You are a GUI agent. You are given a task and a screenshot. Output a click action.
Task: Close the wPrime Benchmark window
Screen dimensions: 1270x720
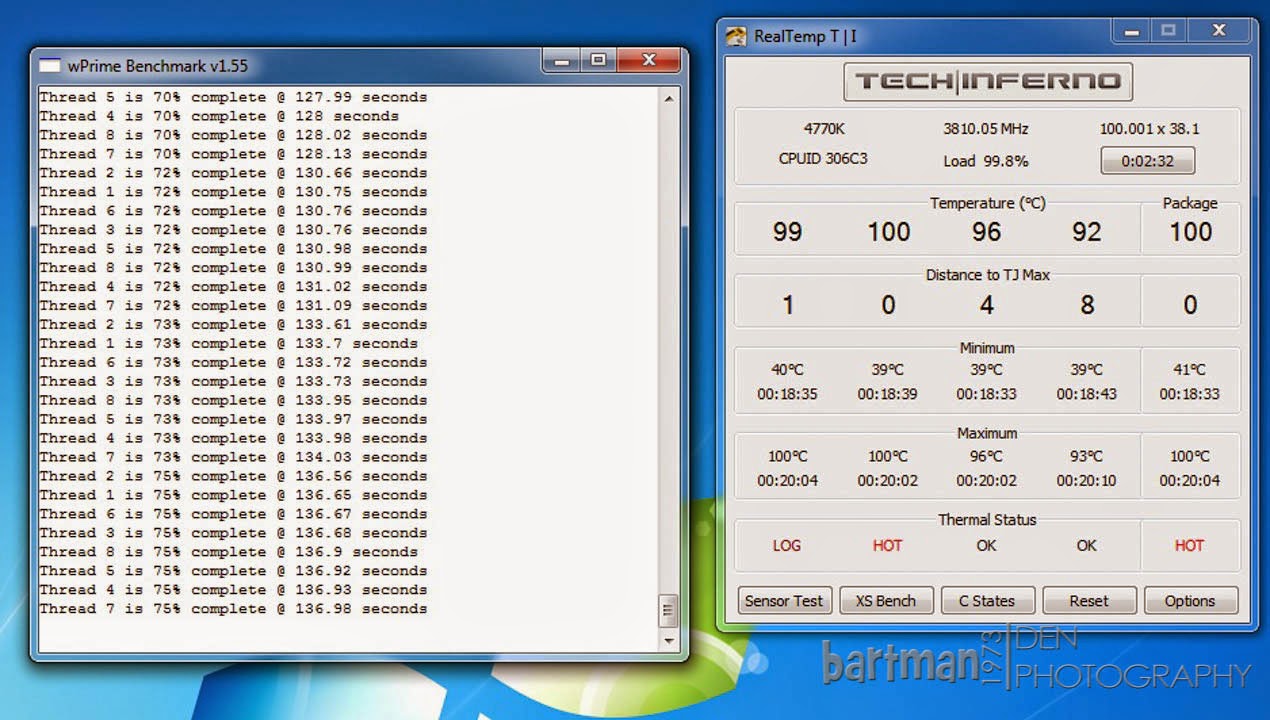tap(648, 61)
